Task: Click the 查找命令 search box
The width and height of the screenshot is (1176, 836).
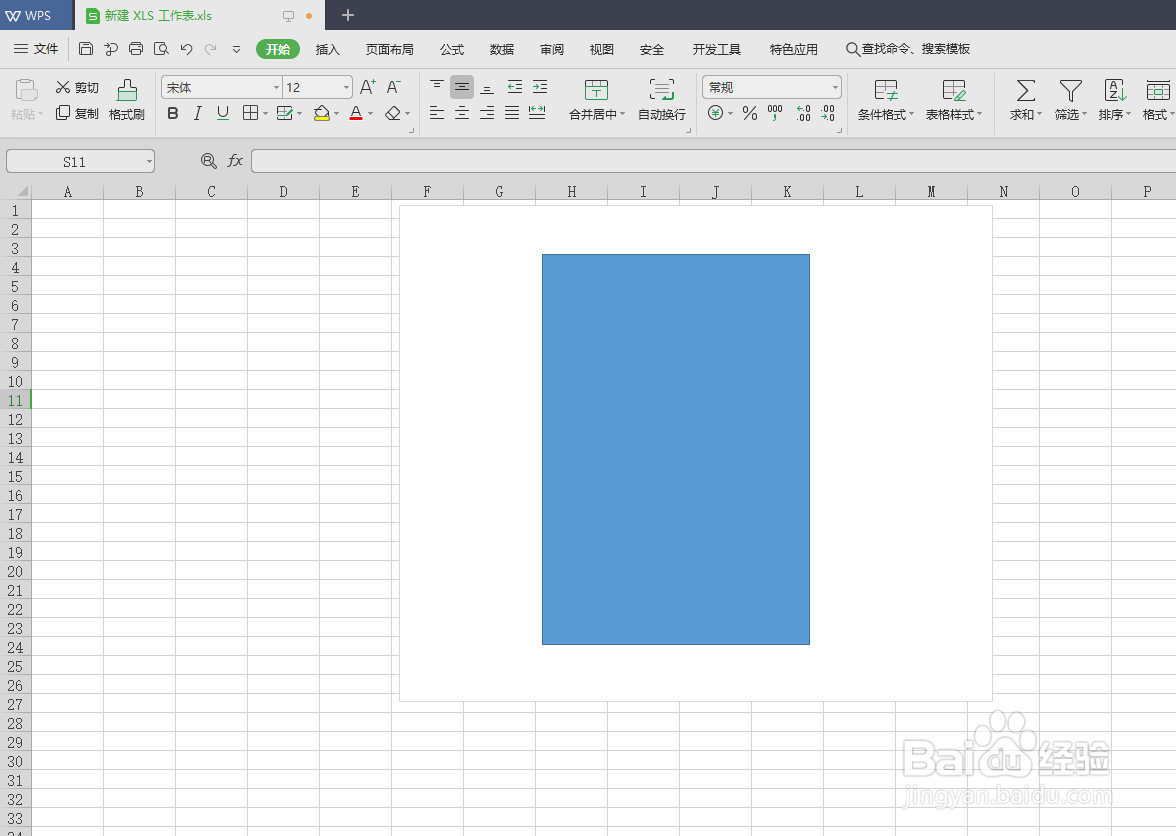Action: (x=908, y=49)
